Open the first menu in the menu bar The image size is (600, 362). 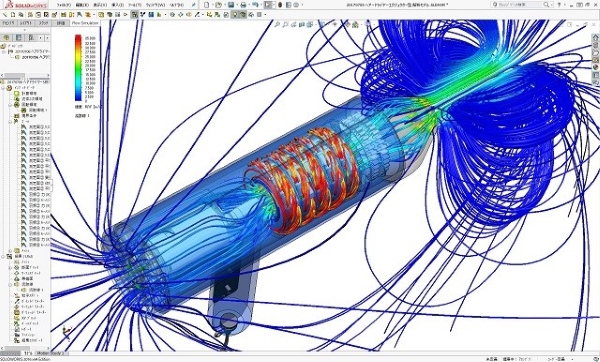coord(64,5)
